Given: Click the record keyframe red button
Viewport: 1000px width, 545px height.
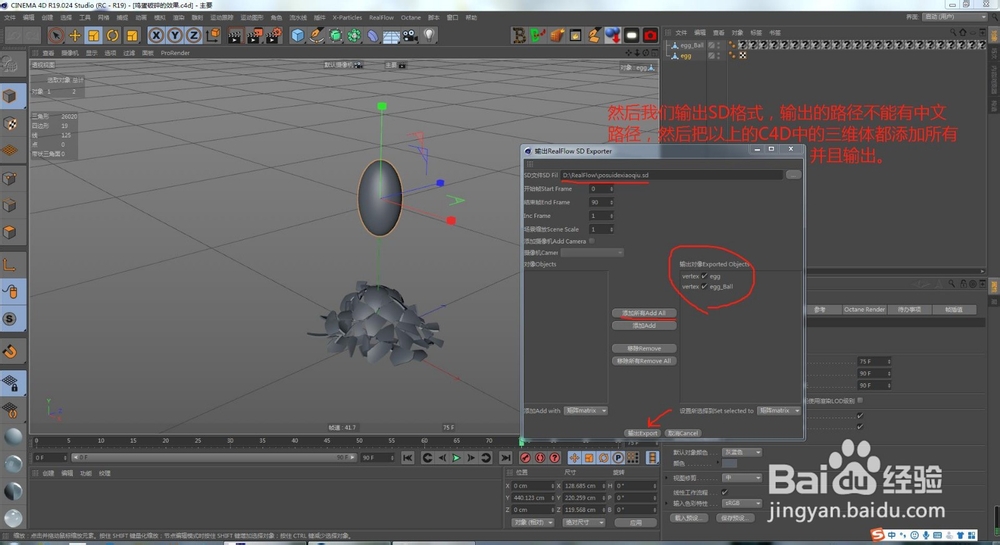Looking at the screenshot, I should [526, 458].
